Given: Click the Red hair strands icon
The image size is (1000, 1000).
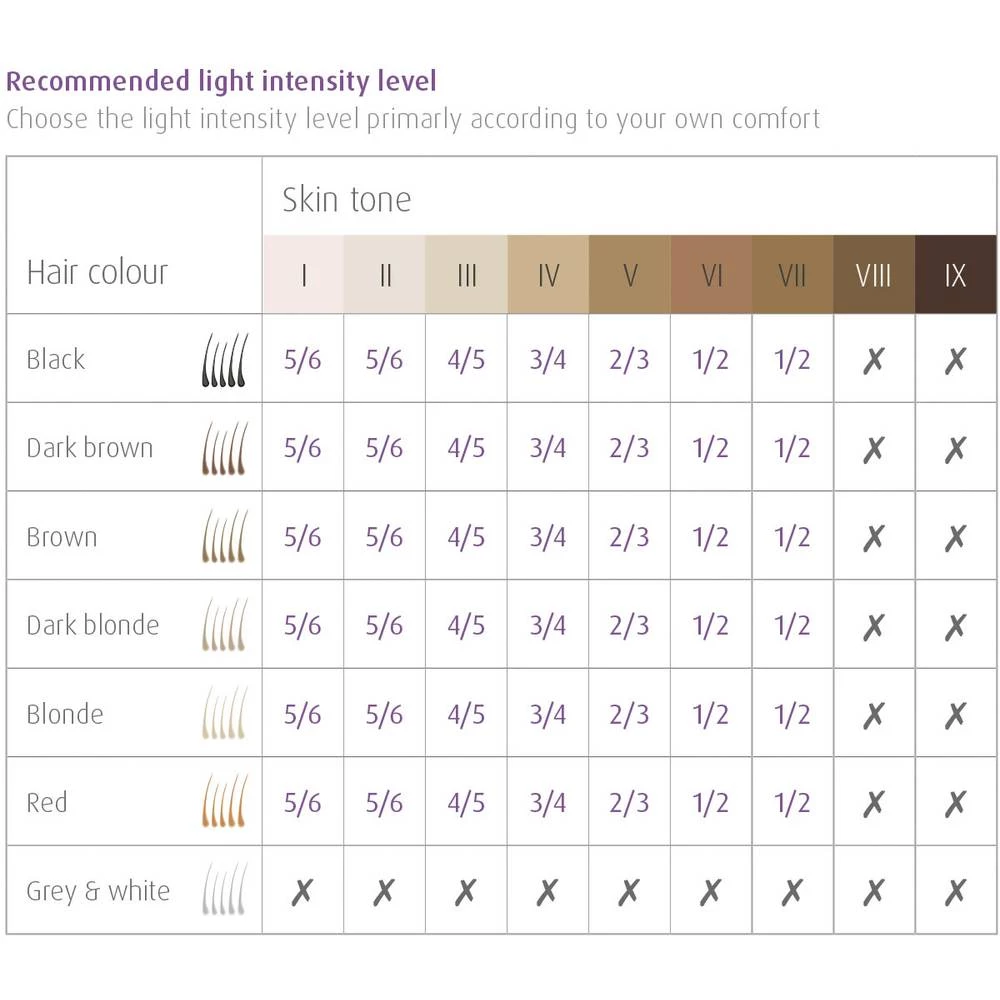Looking at the screenshot, I should click(225, 802).
